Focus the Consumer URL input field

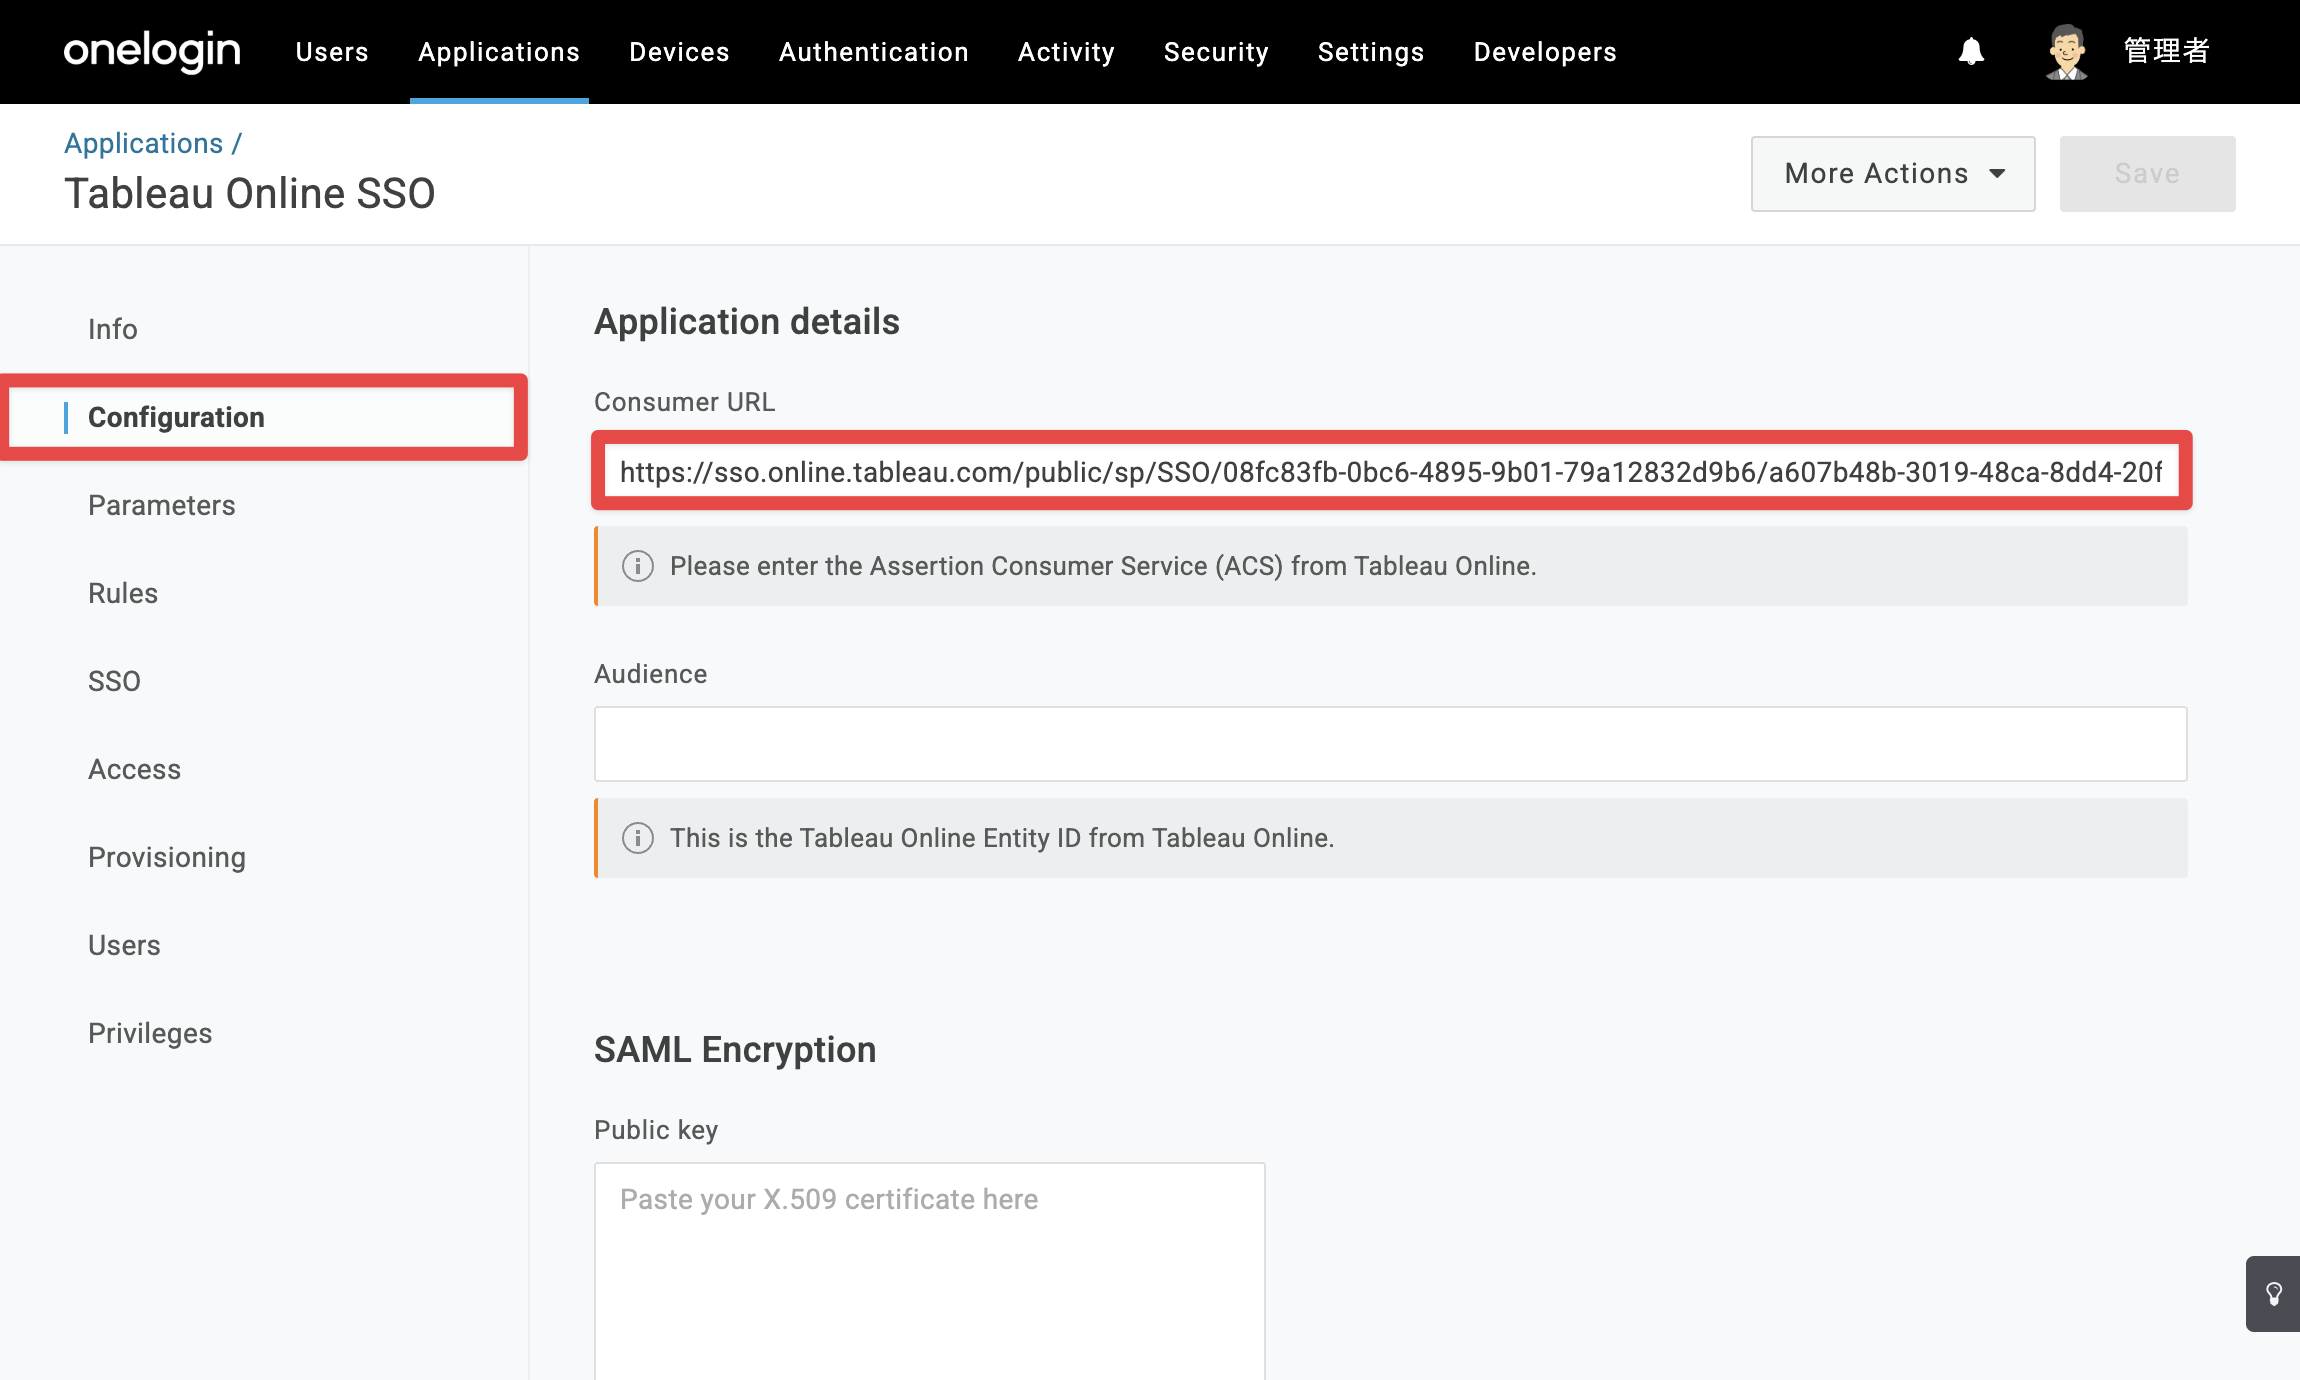coord(1391,471)
